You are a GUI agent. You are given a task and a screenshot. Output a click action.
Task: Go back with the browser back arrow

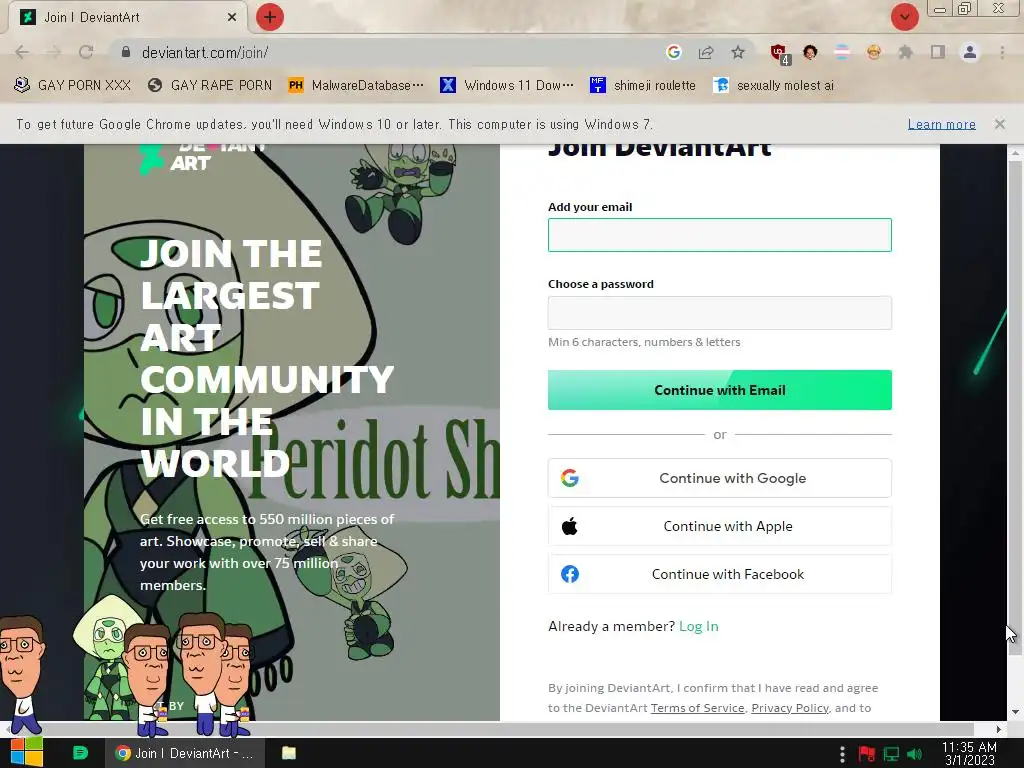22,52
